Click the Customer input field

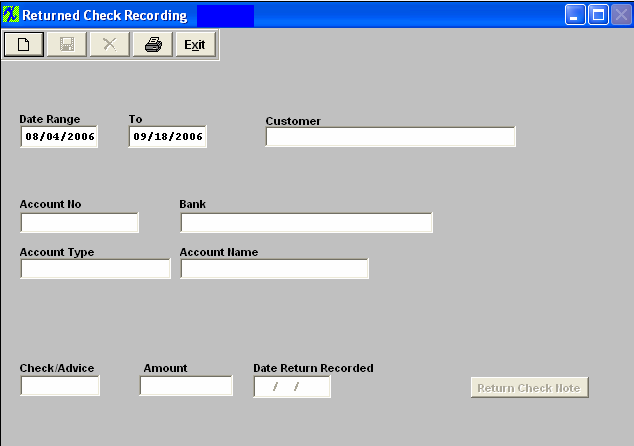coord(391,137)
